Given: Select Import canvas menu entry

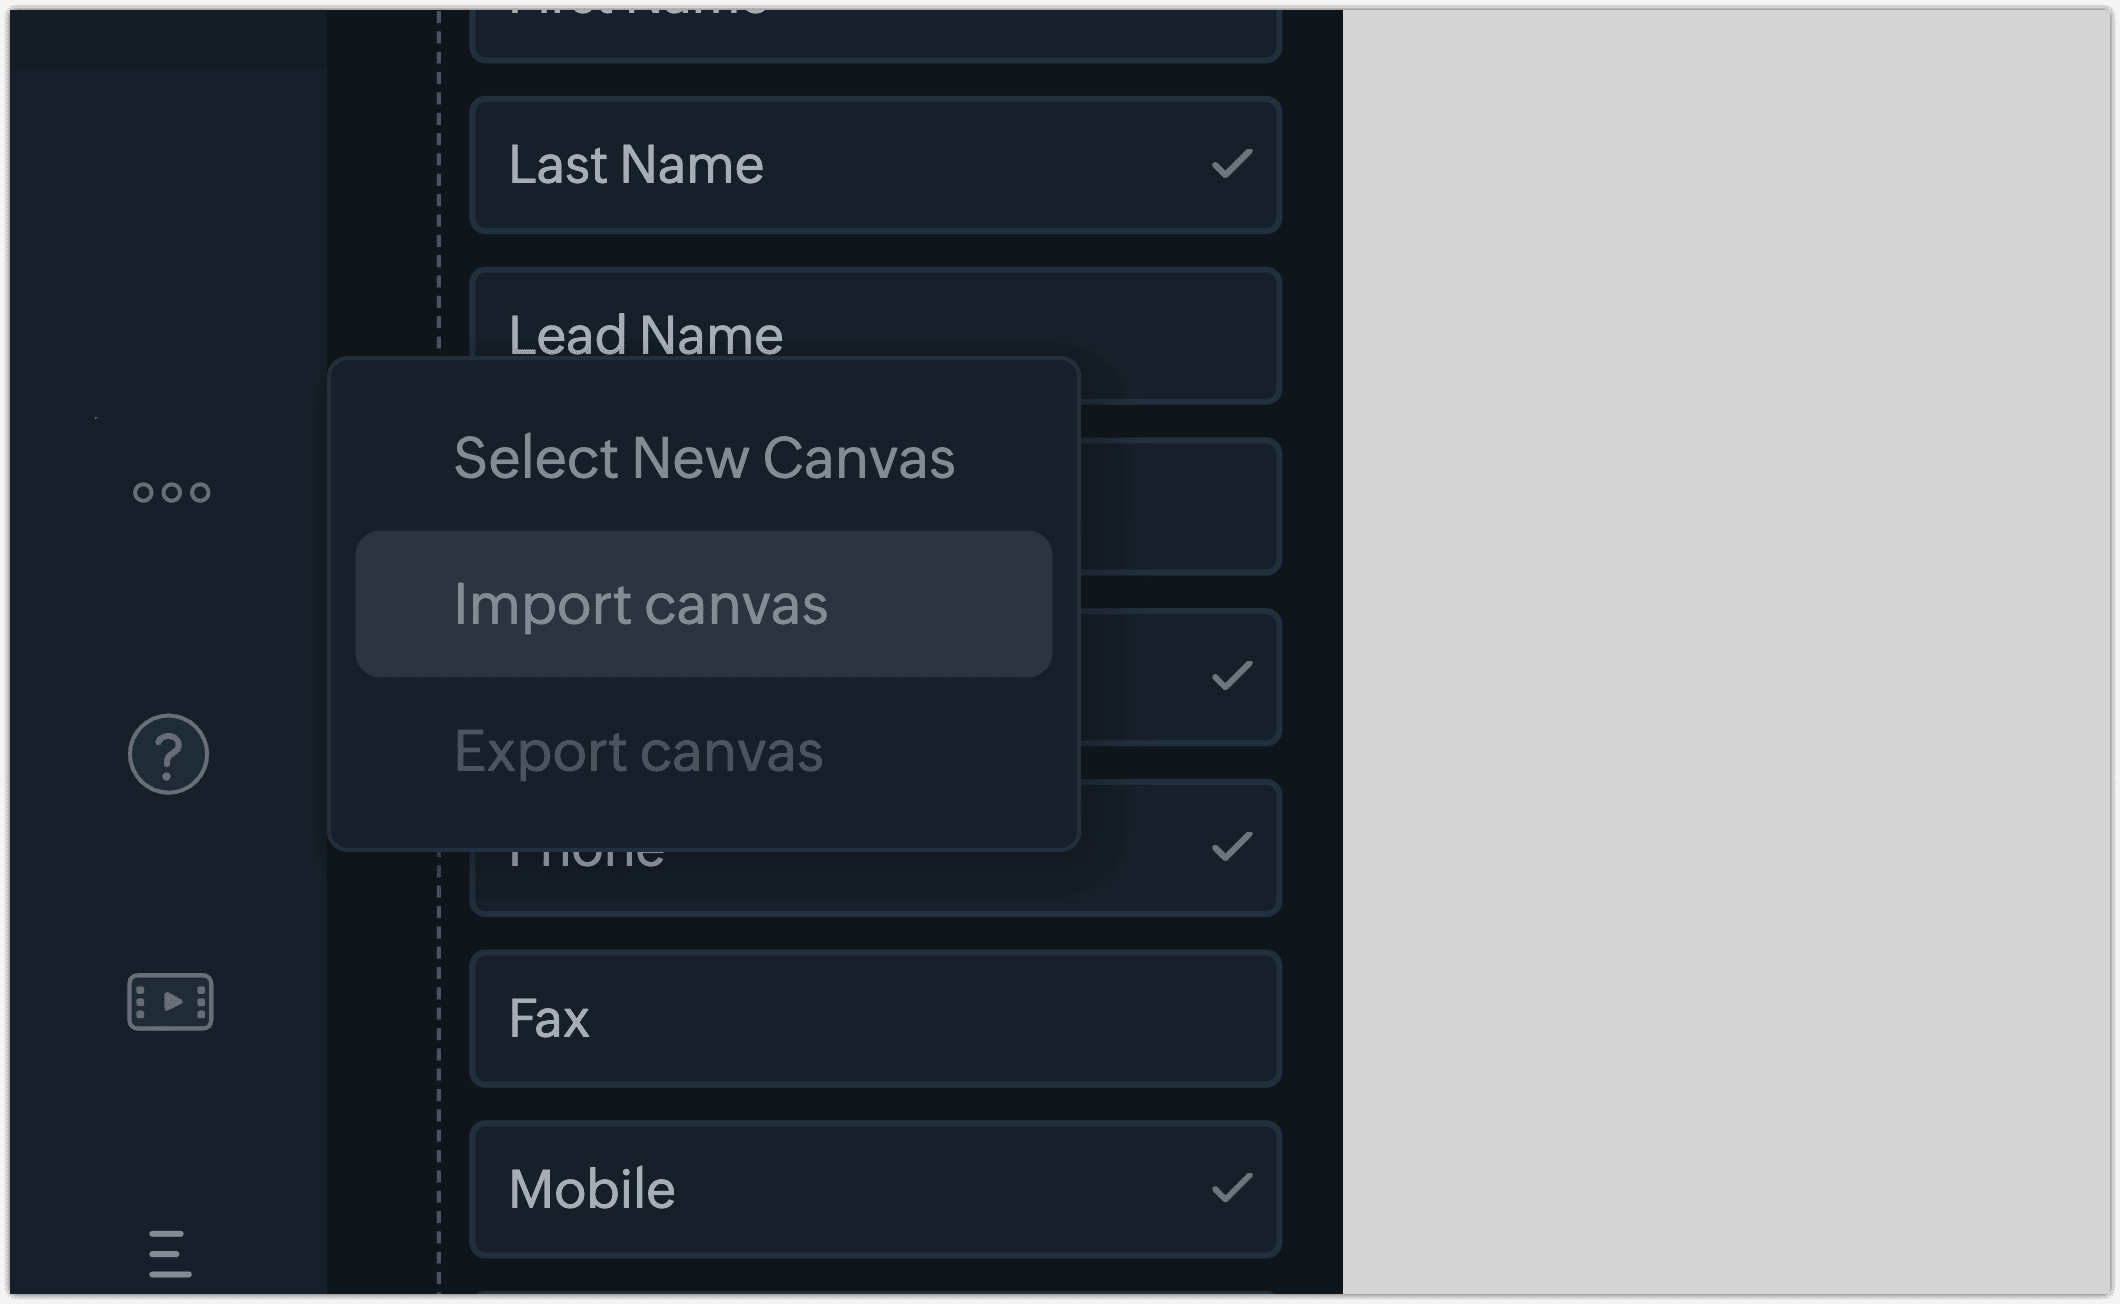Looking at the screenshot, I should (703, 604).
